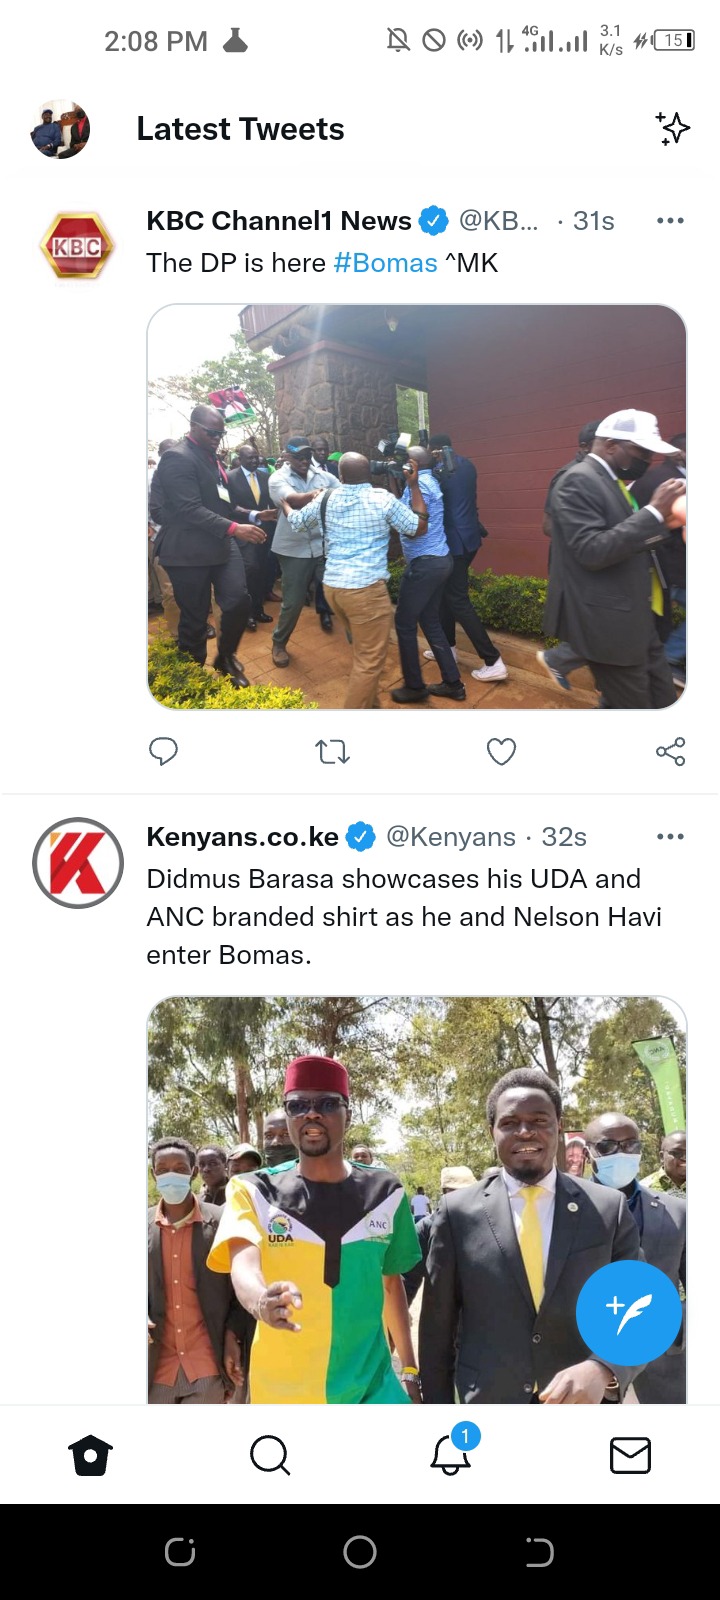
Task: View the DP arrival photo at Bomas
Action: [x=417, y=507]
